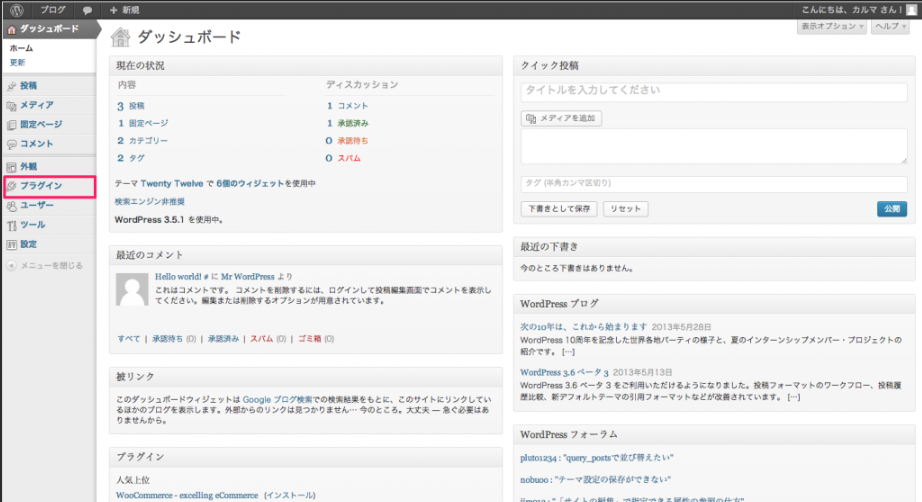
Task: Collapse sidebar with メニューを閉じる
Action: coord(52,266)
